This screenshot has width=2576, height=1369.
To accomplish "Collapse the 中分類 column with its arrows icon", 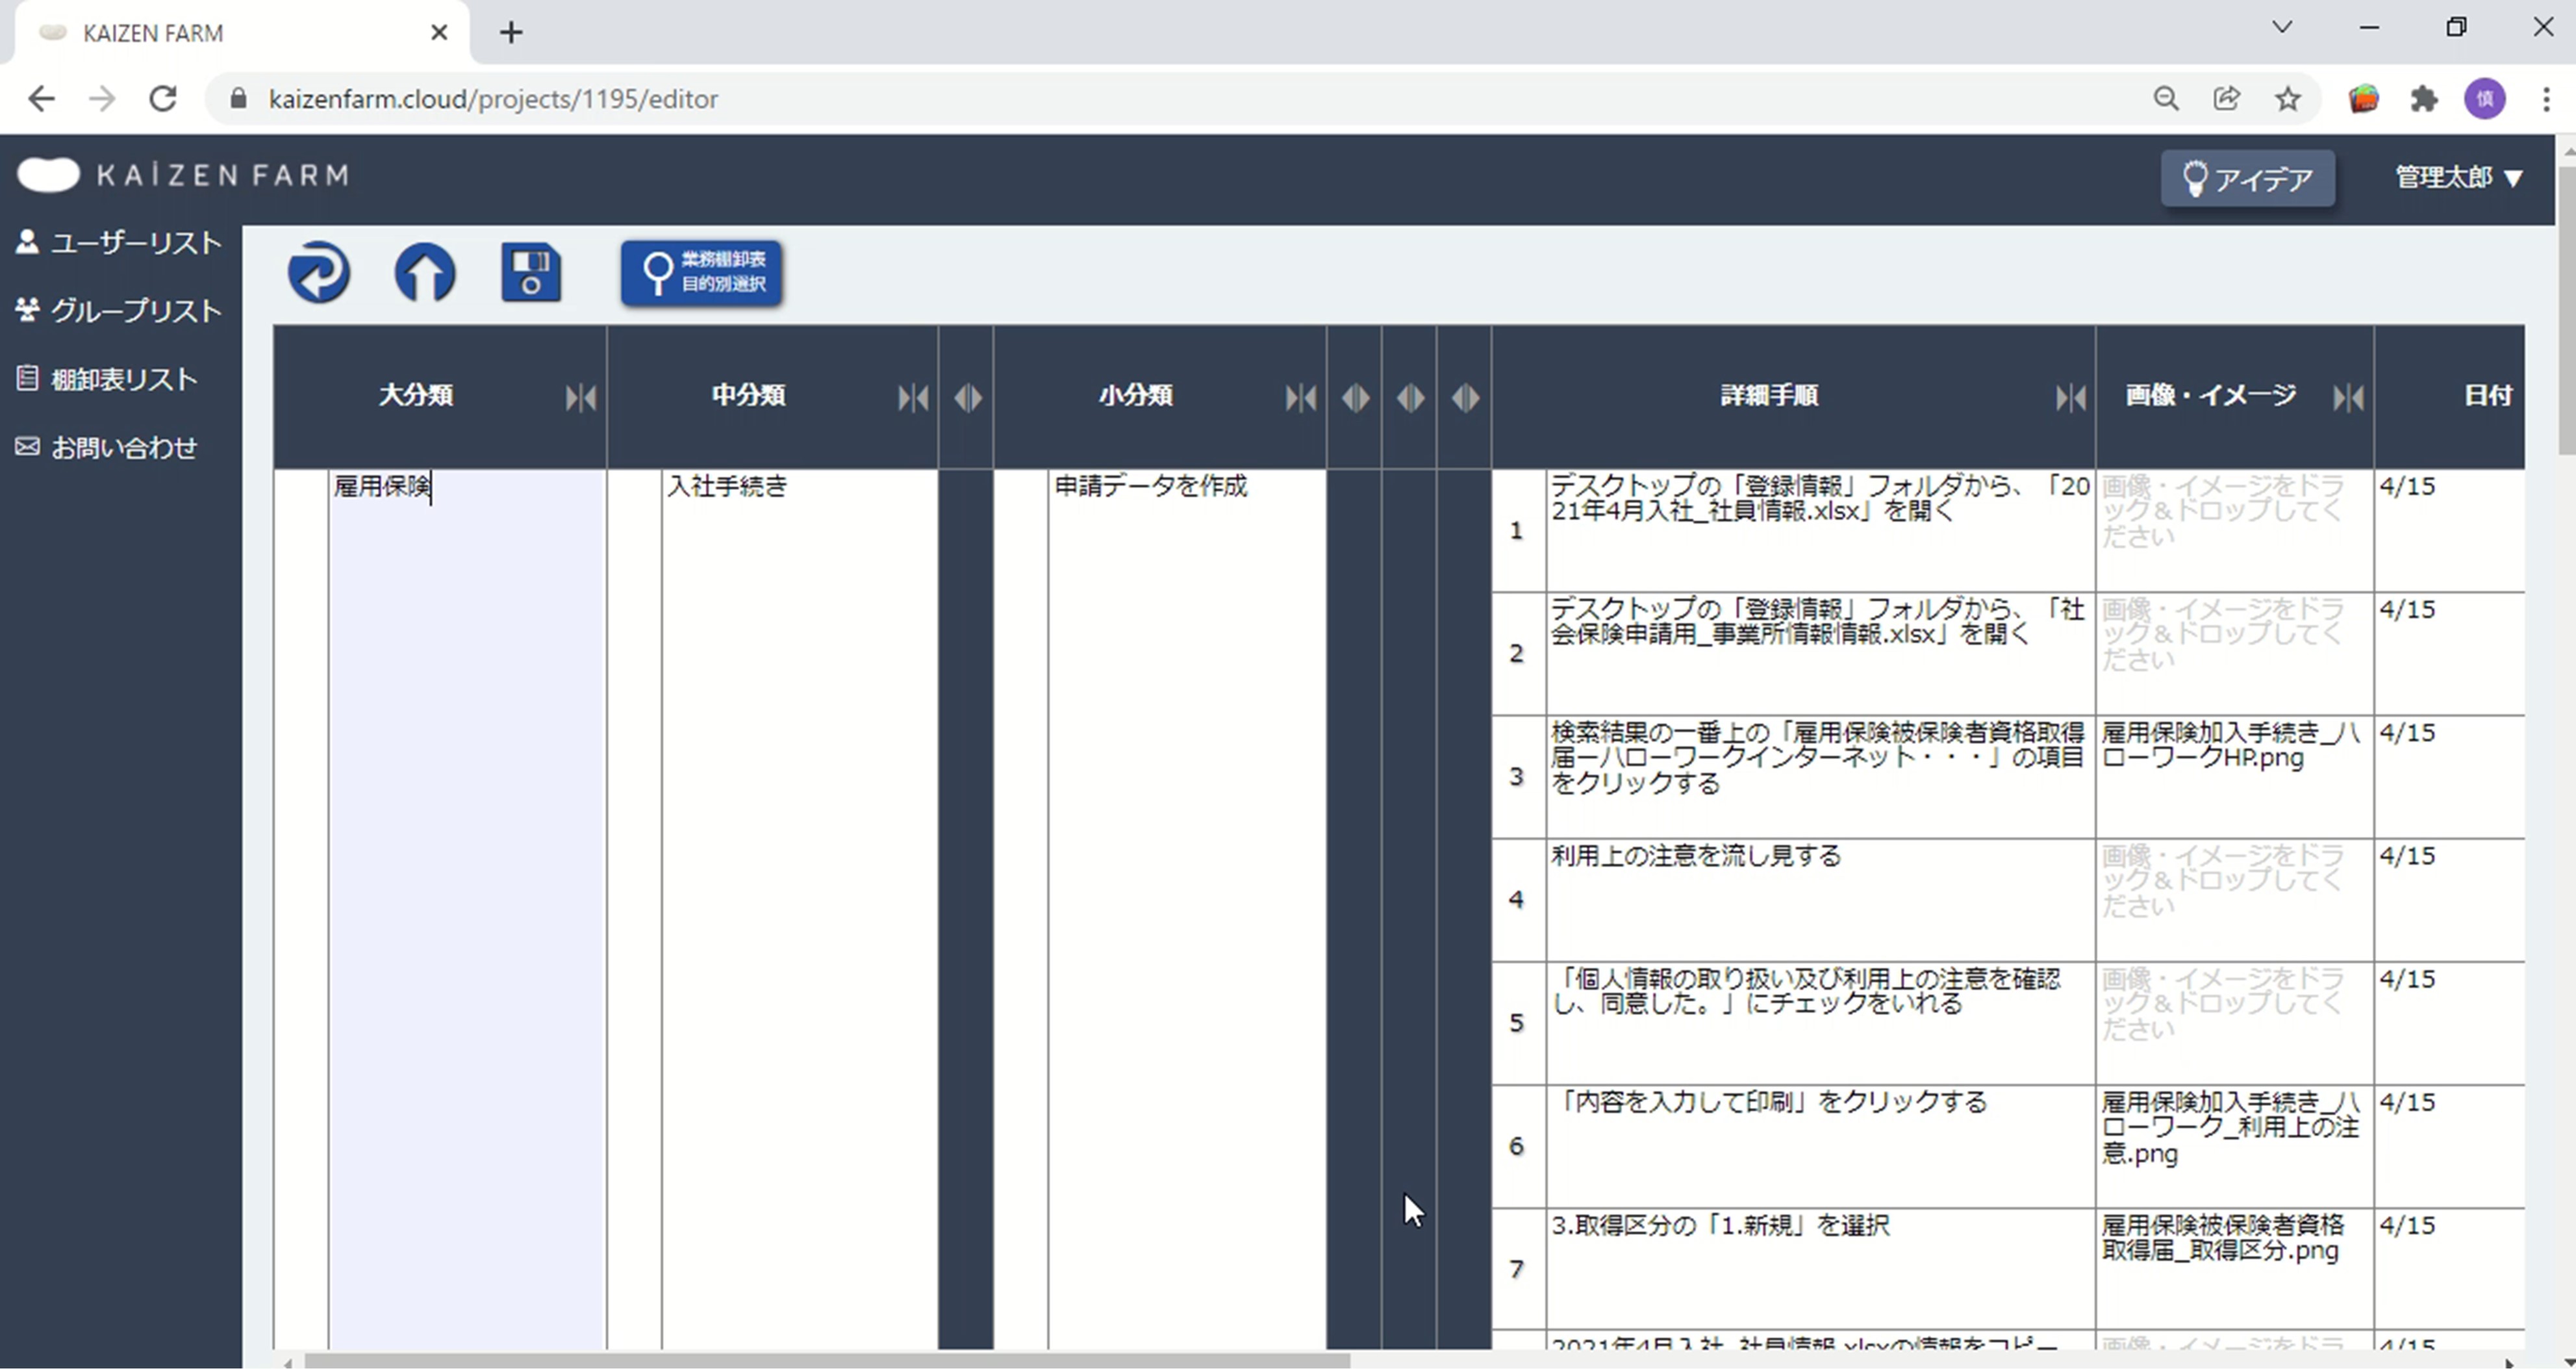I will 913,398.
